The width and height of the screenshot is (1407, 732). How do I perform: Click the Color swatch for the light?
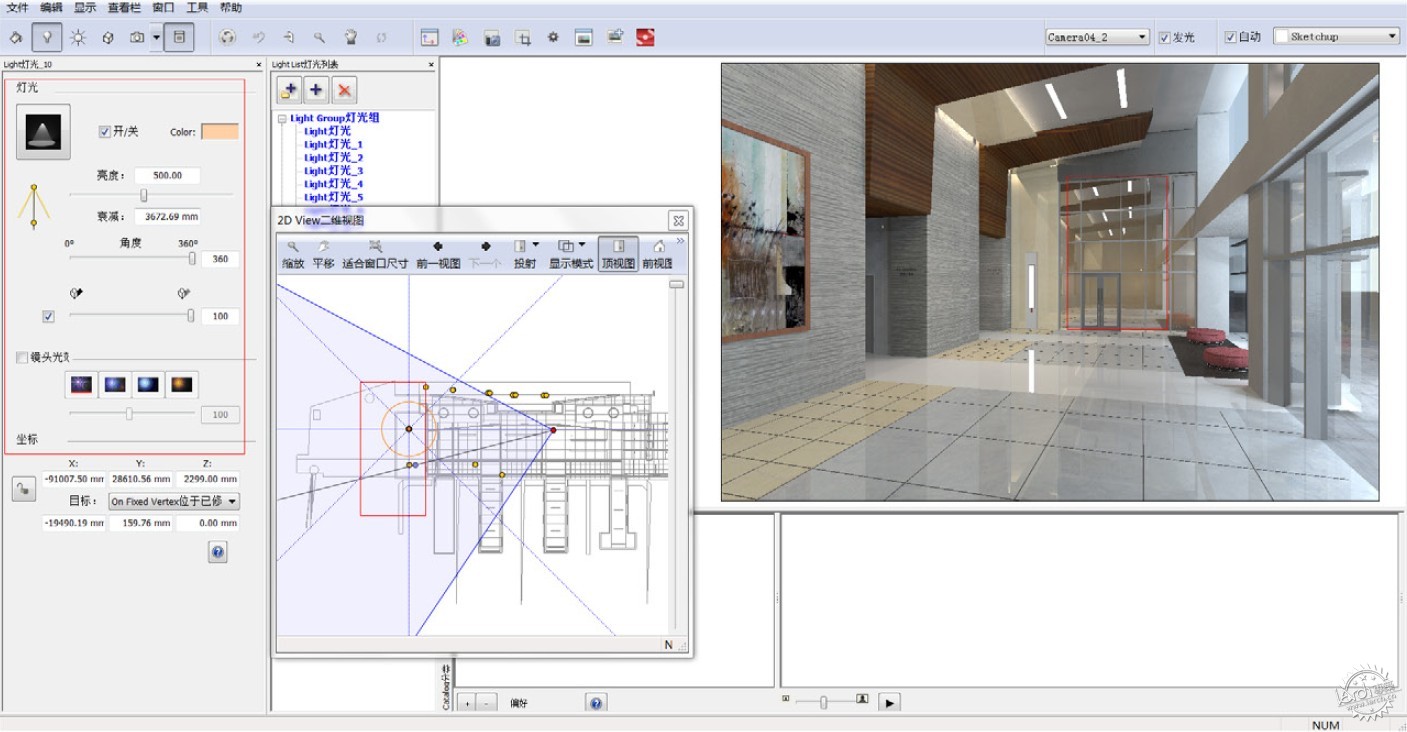220,132
